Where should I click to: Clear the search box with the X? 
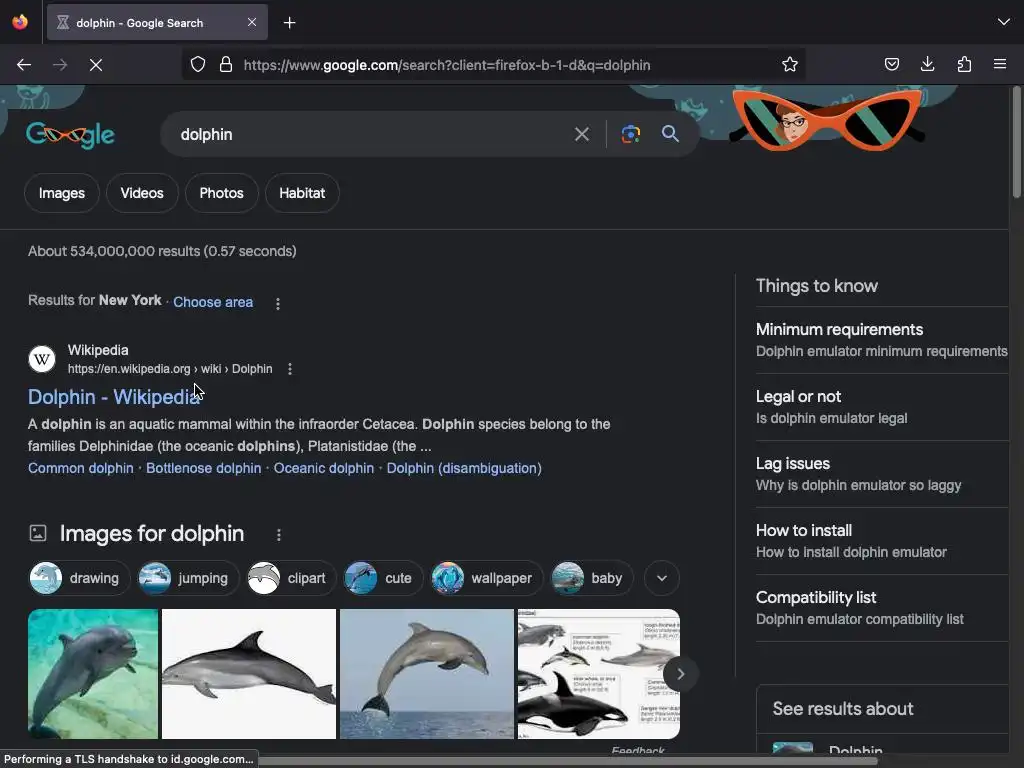[581, 135]
